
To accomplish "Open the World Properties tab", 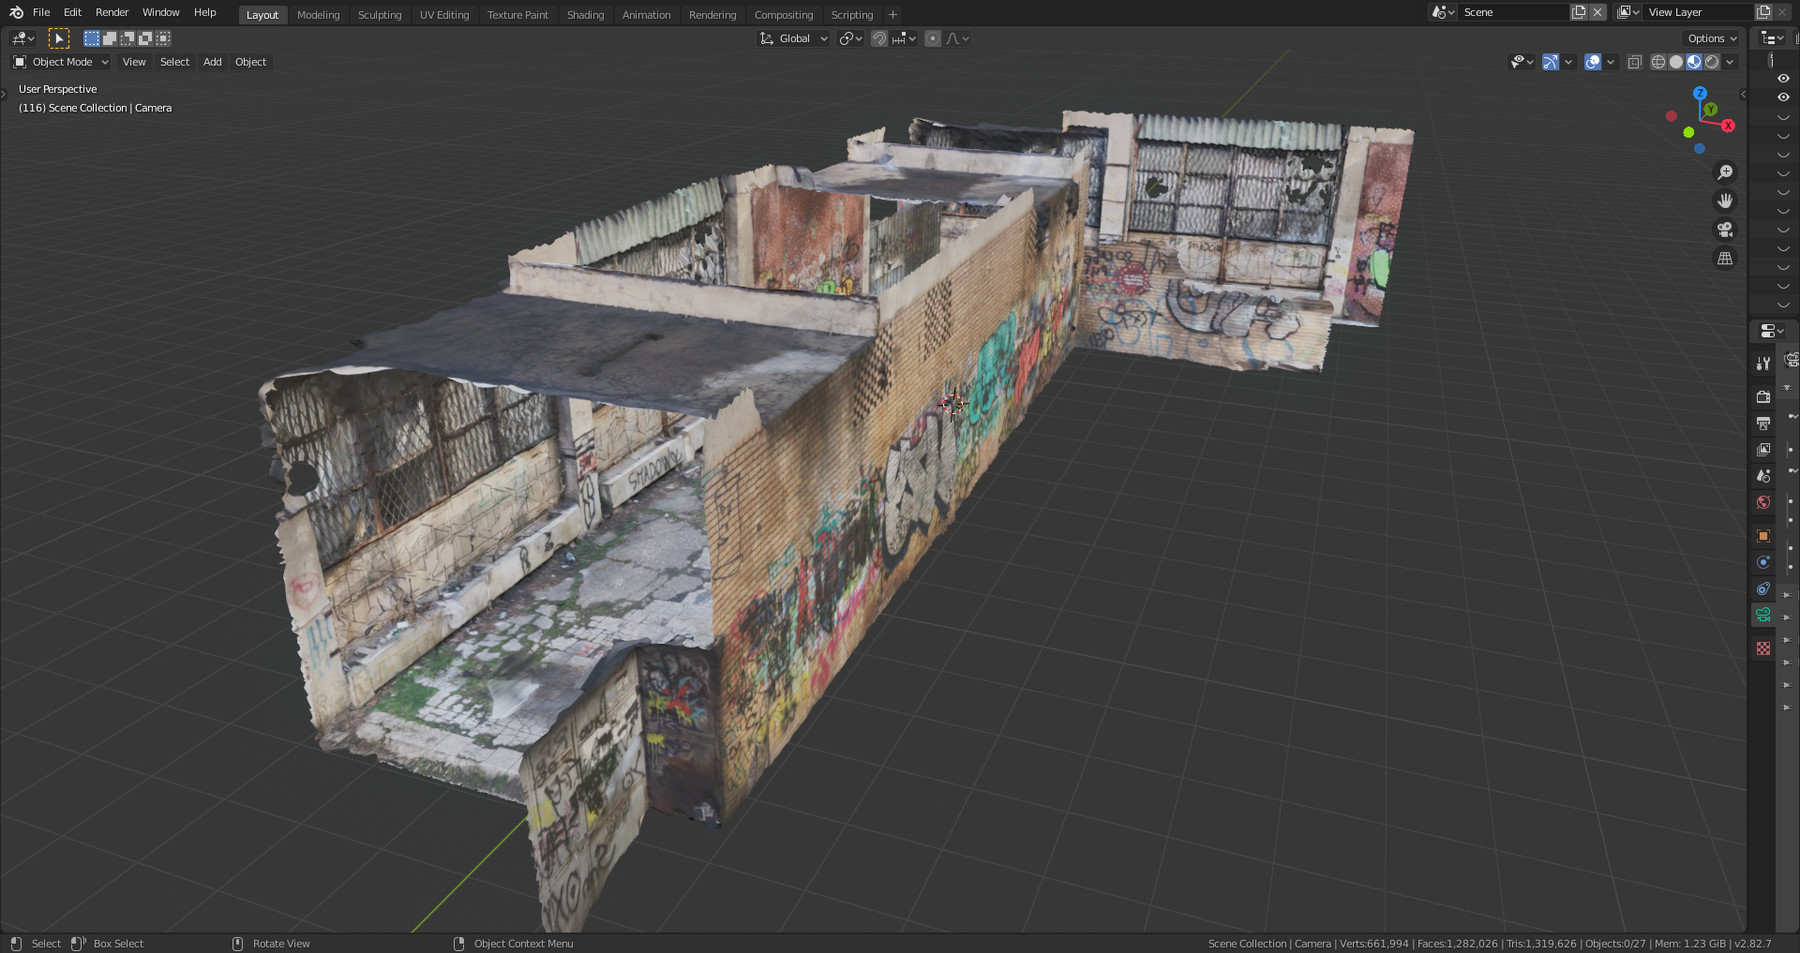I will 1763,502.
